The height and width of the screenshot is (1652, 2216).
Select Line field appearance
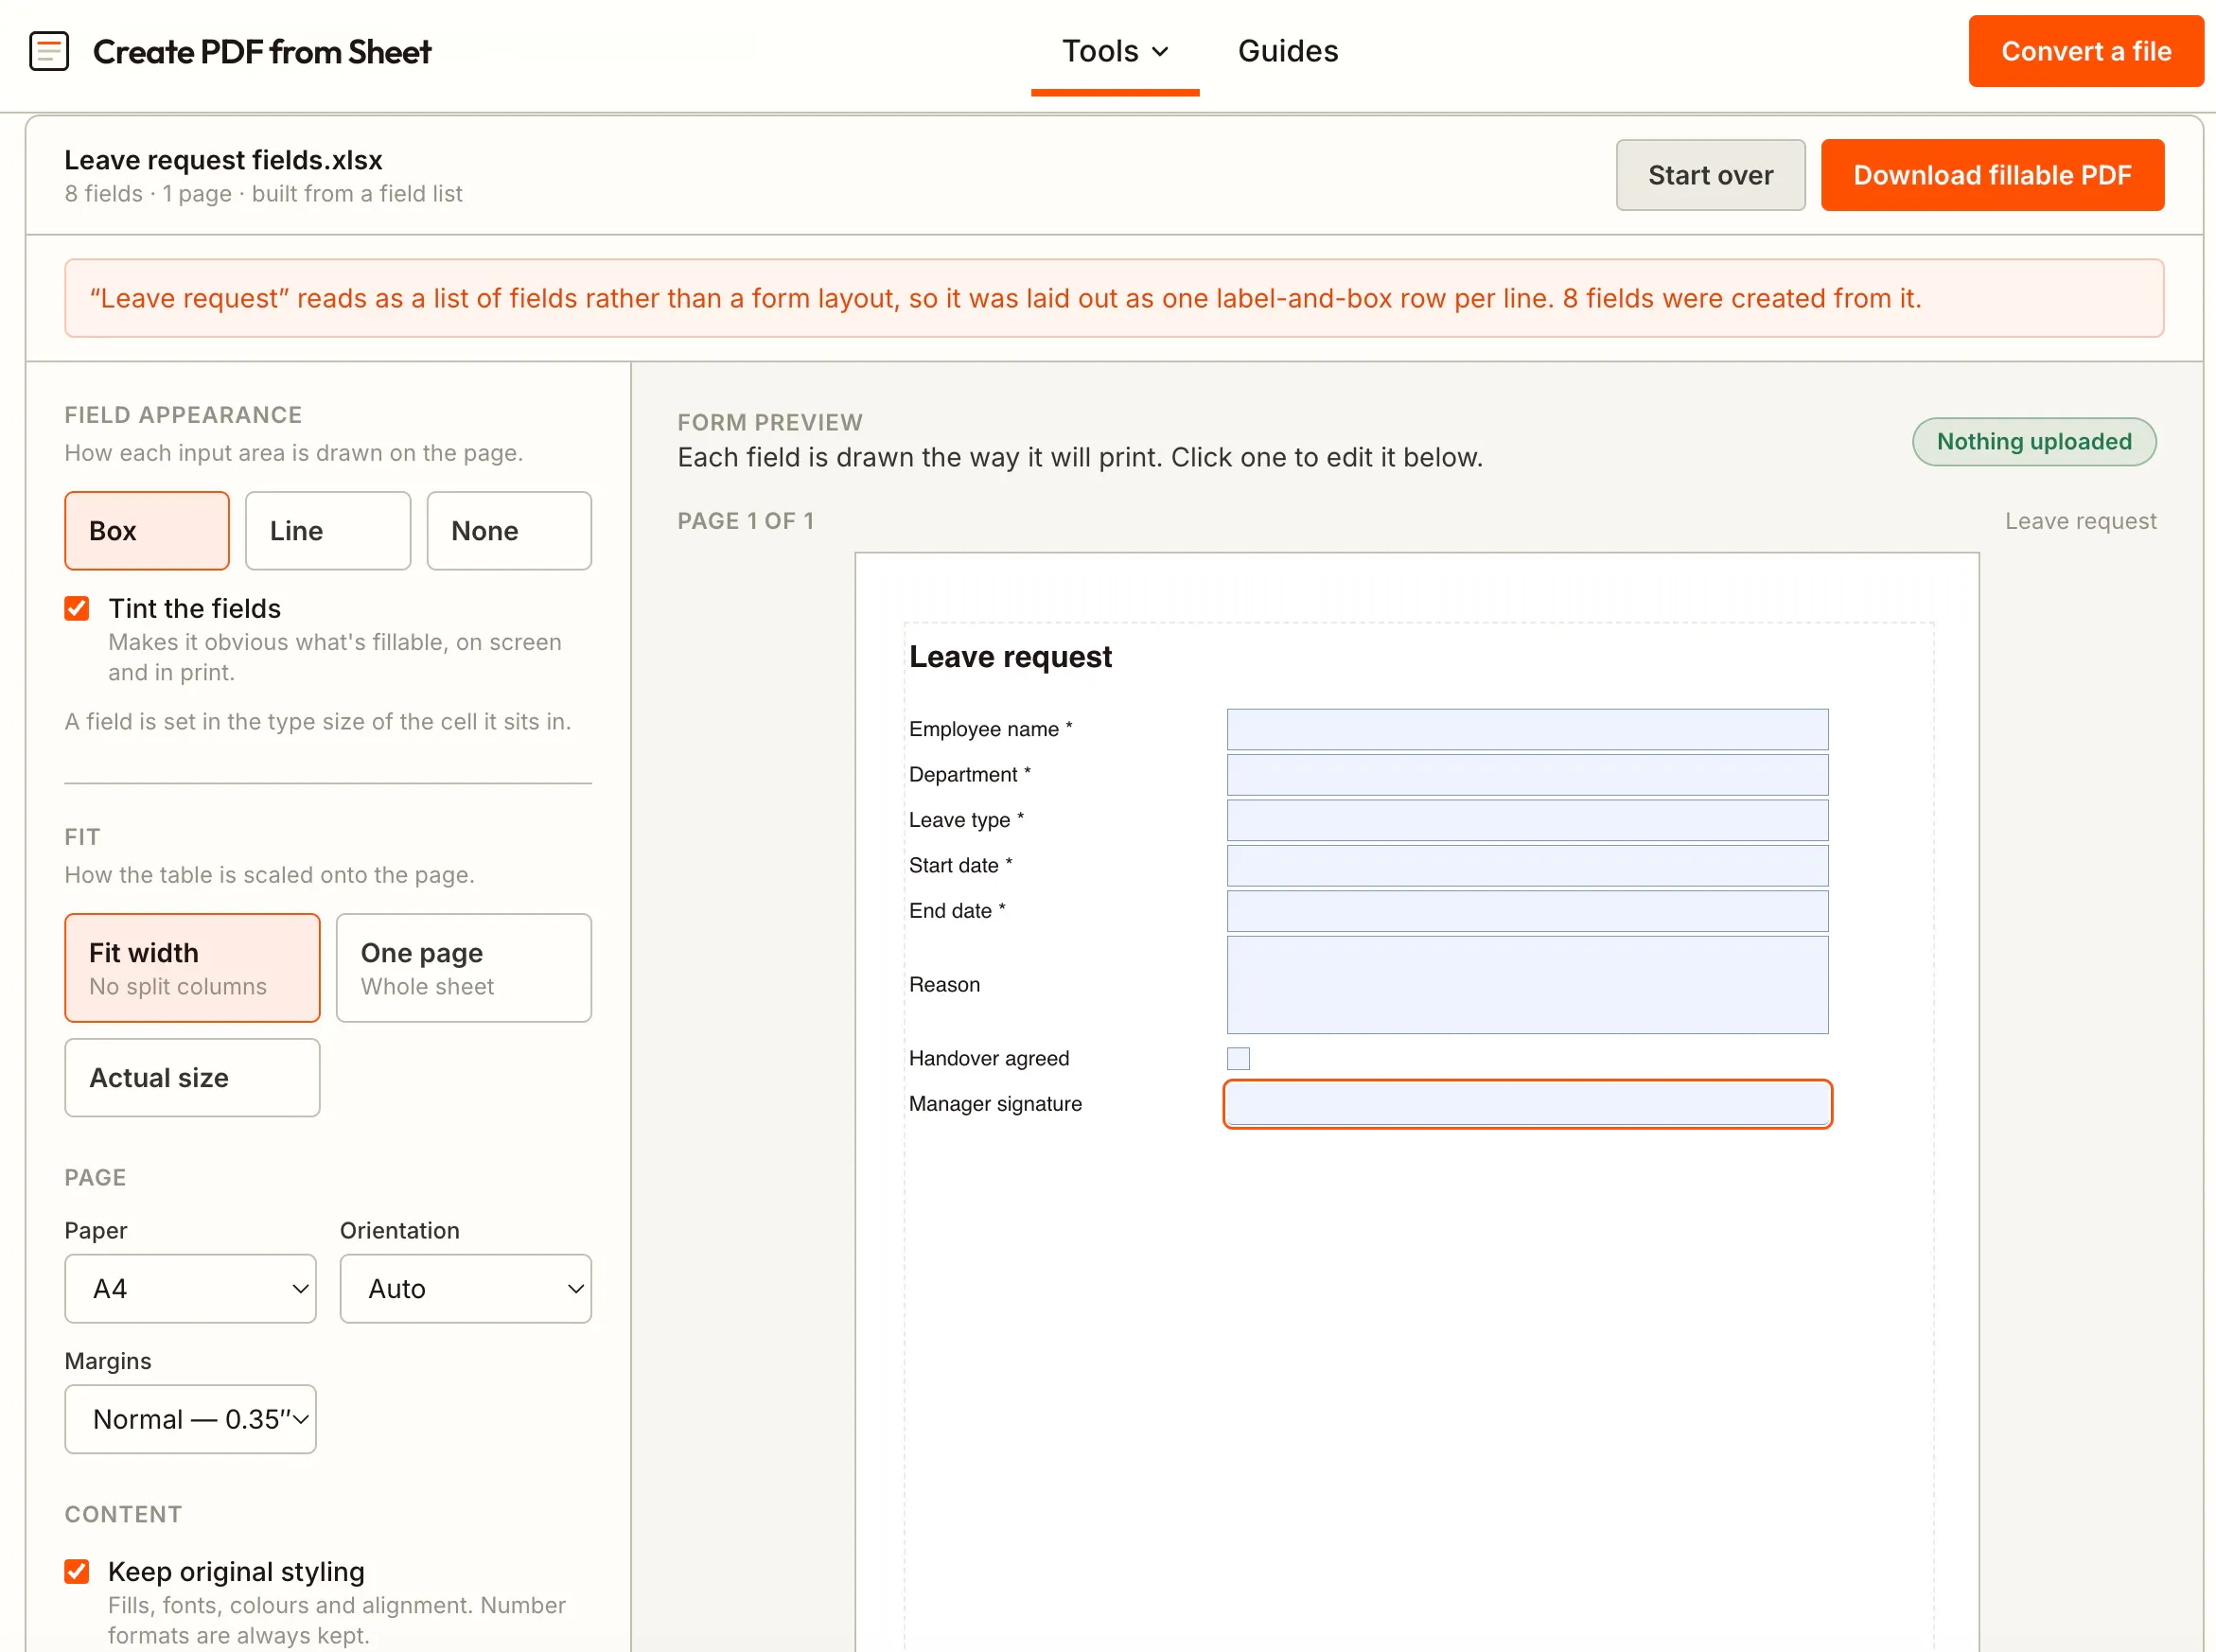click(328, 531)
